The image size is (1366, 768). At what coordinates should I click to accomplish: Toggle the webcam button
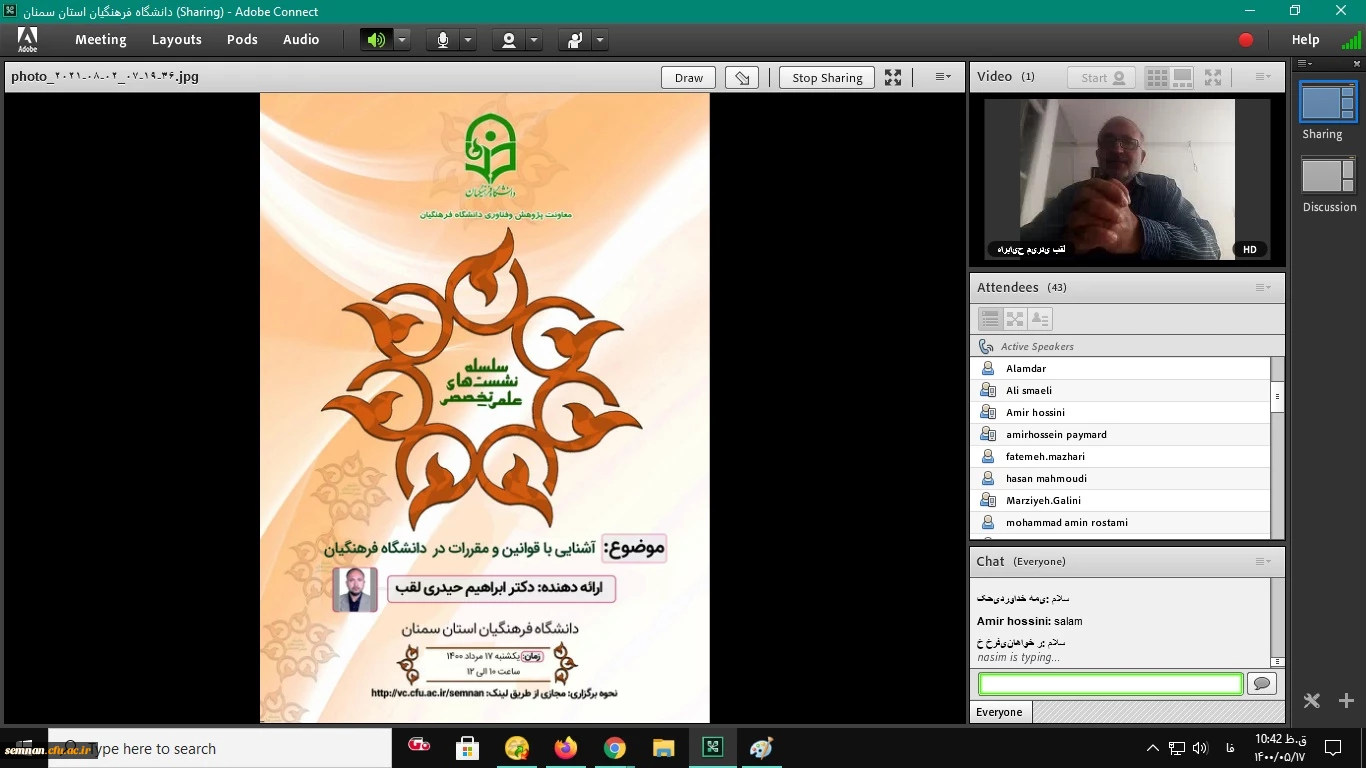(x=509, y=40)
